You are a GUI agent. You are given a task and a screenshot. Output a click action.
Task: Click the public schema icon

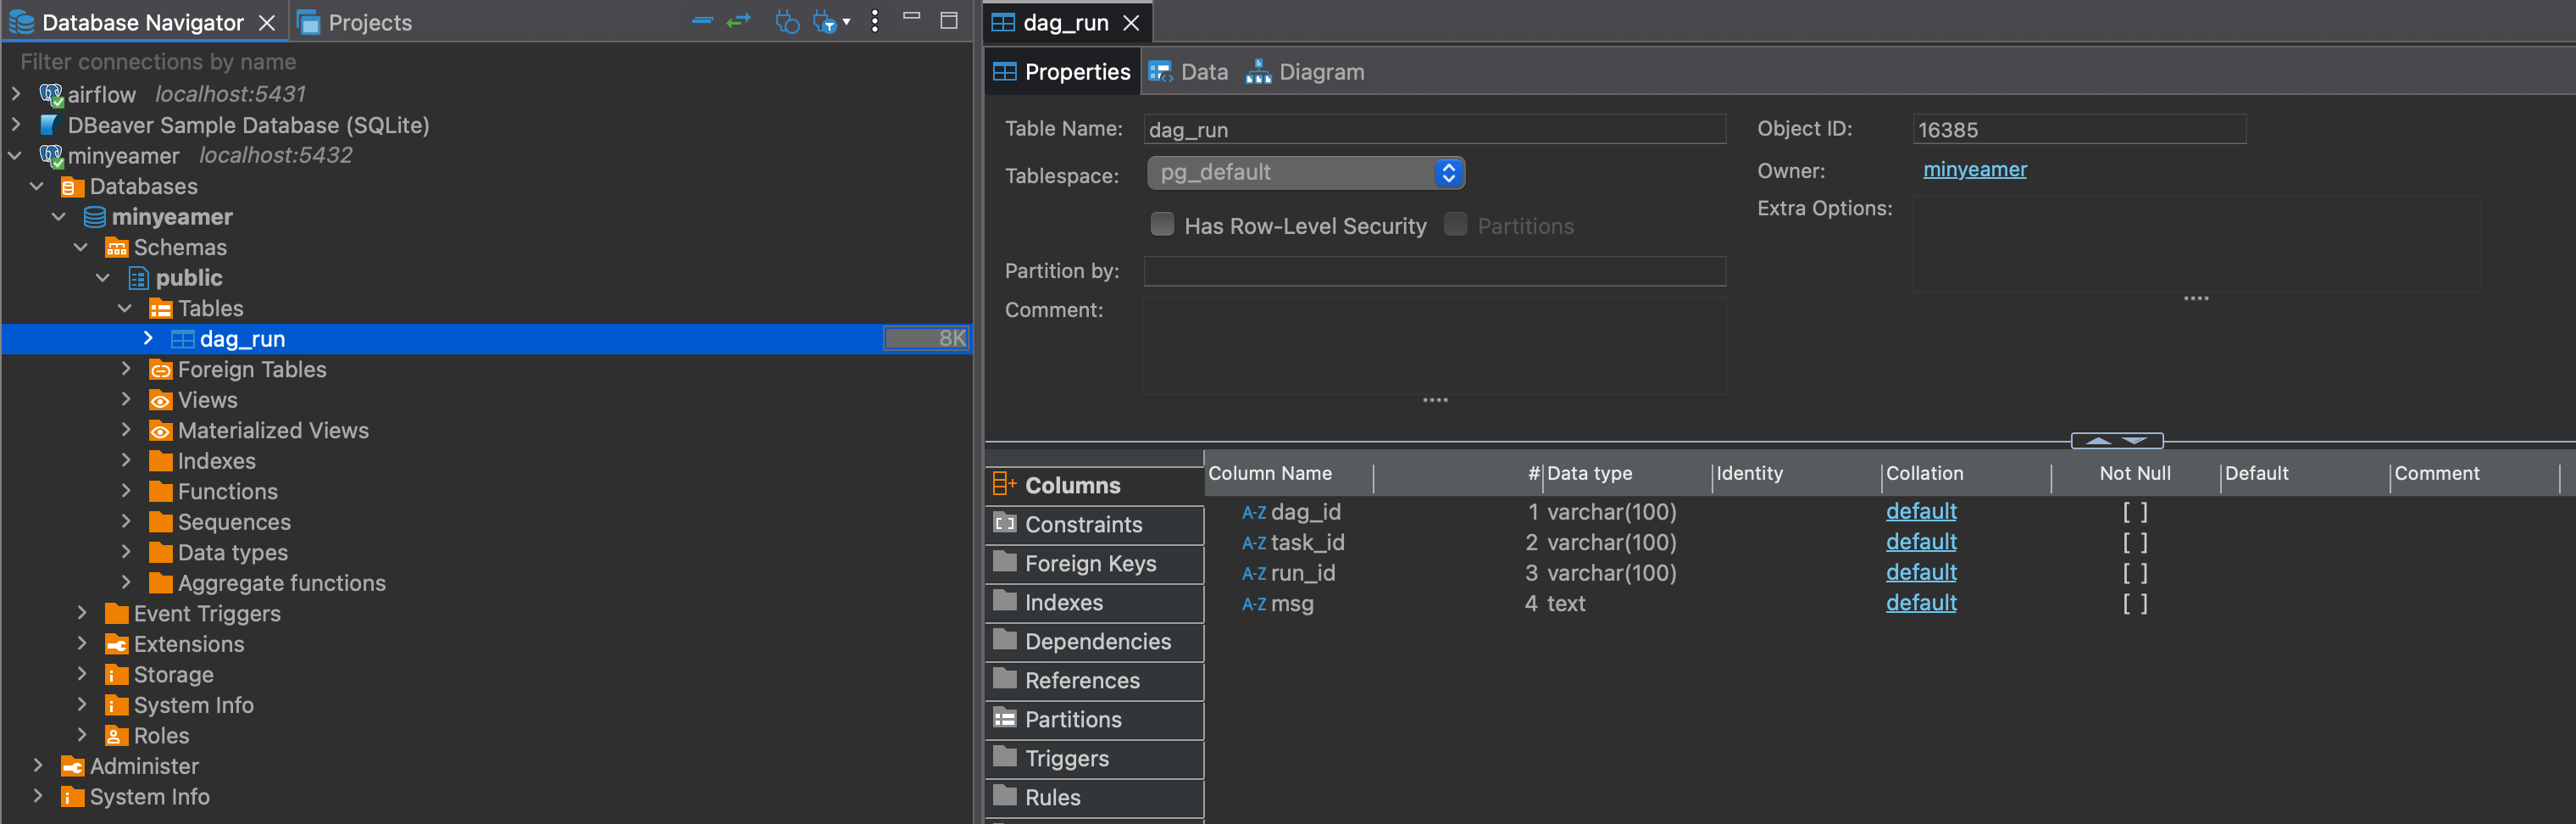[139, 278]
